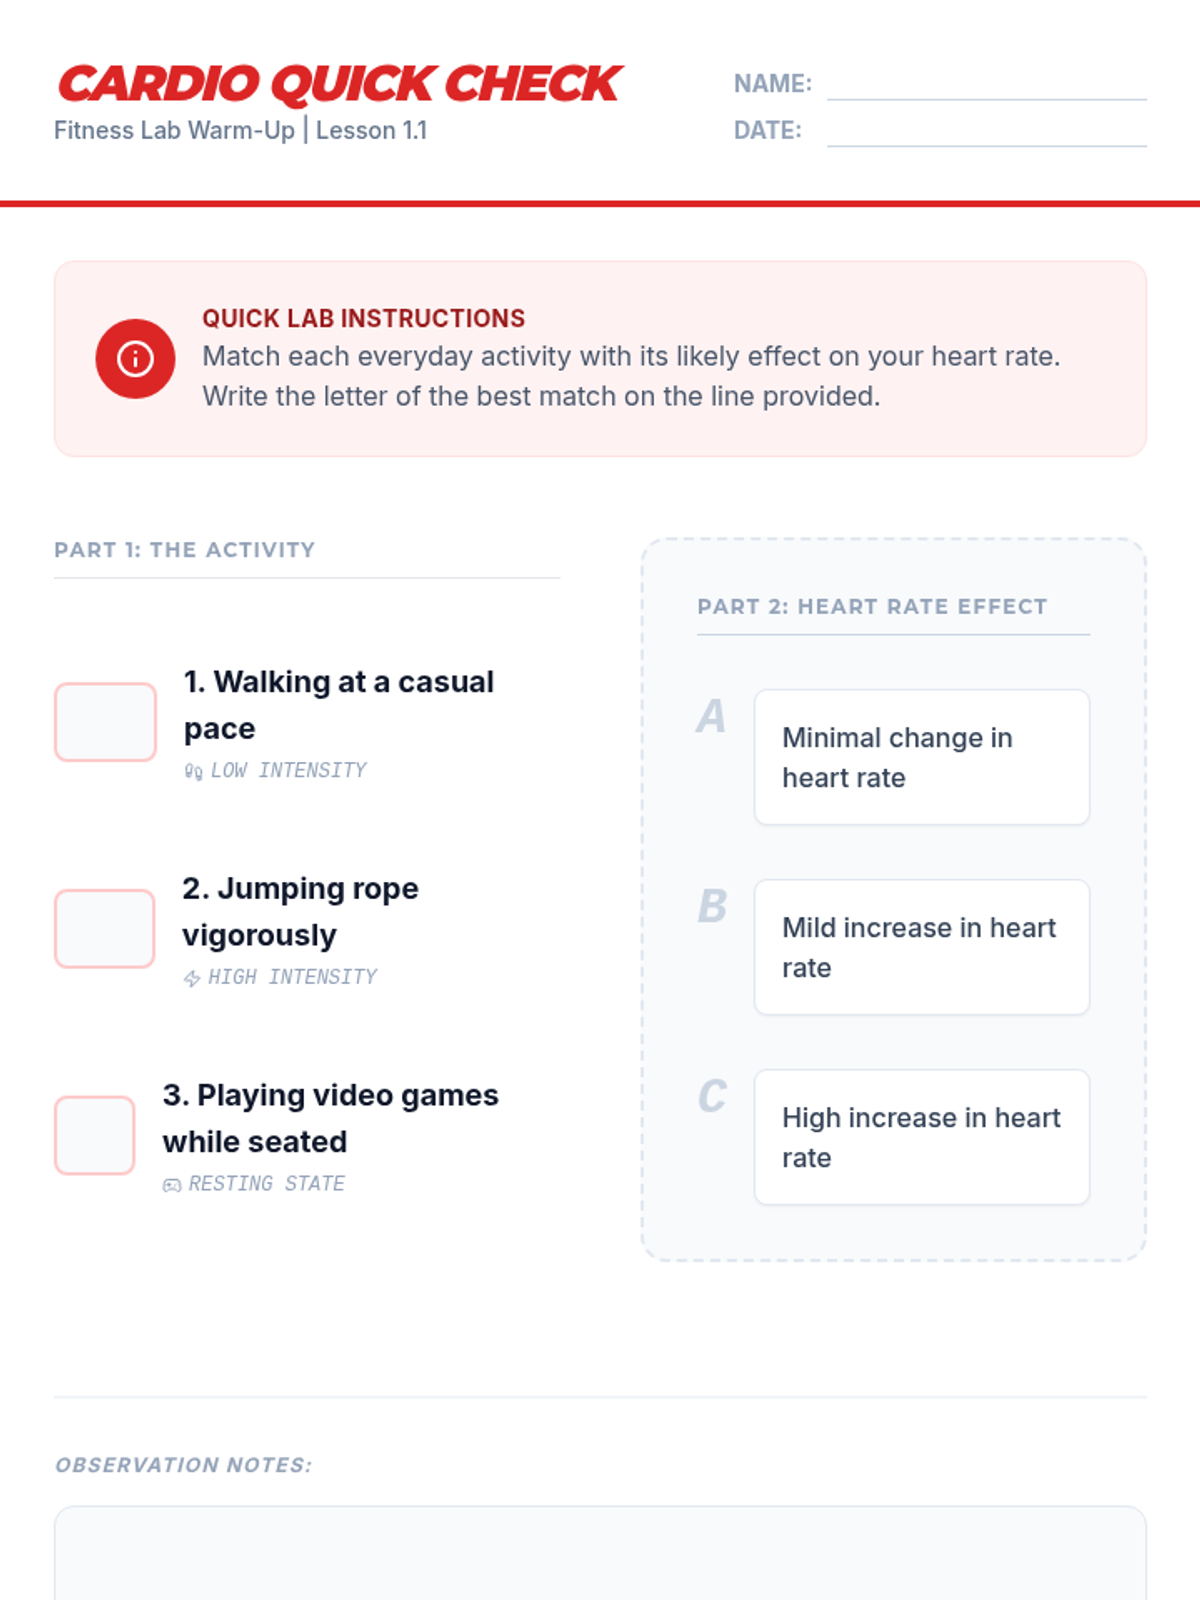Click the gamepad icon beside Resting State
The image size is (1200, 1600).
[172, 1185]
